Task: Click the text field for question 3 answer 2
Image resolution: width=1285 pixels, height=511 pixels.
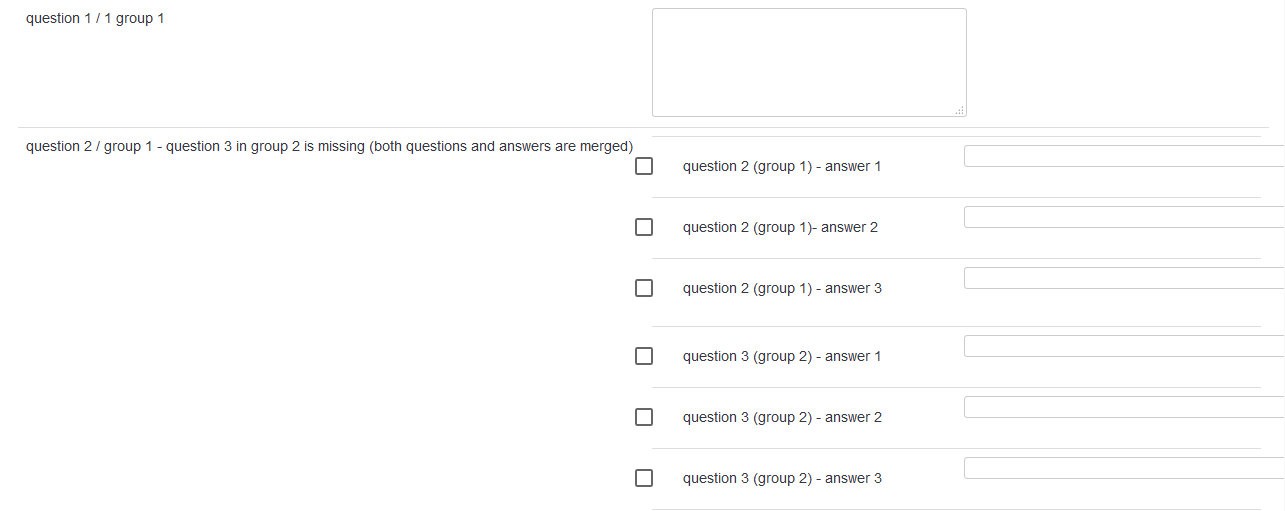Action: (x=1123, y=407)
